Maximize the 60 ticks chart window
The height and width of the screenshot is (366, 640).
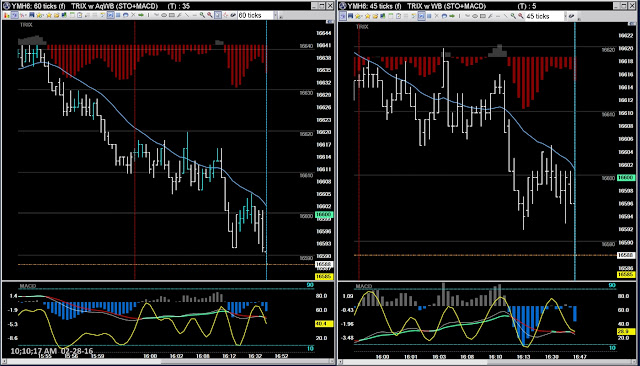322,6
